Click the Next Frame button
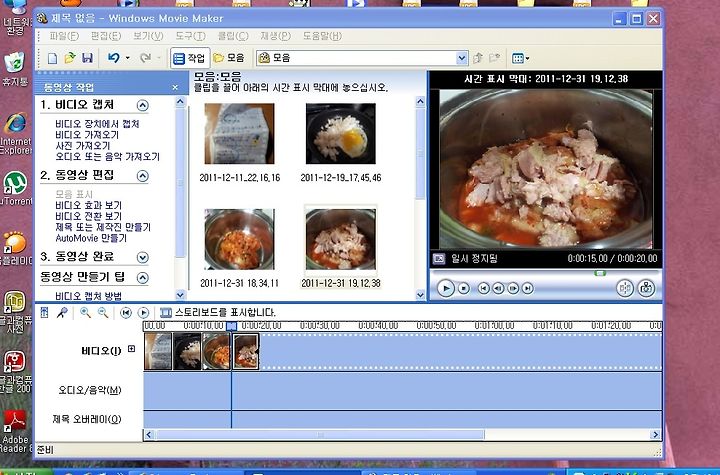 point(513,288)
